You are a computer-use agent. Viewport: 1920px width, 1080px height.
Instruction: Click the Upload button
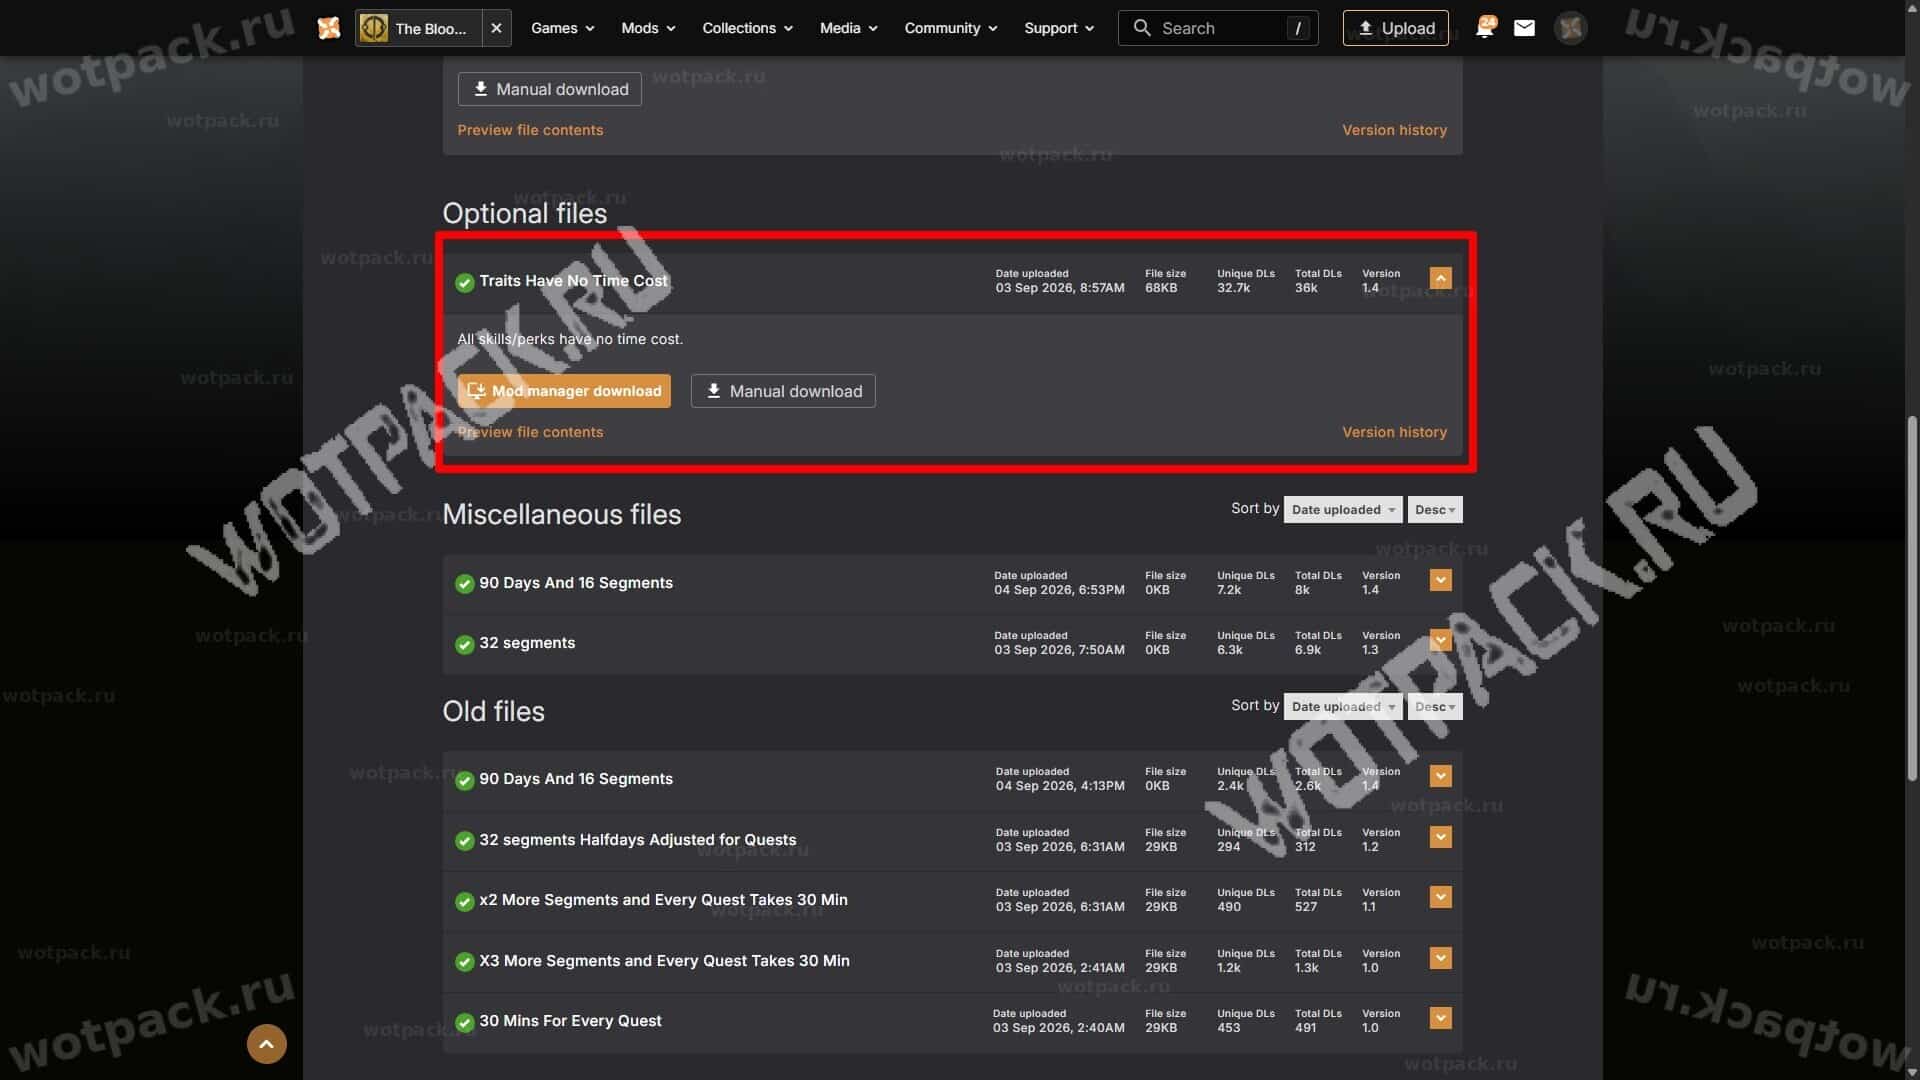tap(1395, 28)
